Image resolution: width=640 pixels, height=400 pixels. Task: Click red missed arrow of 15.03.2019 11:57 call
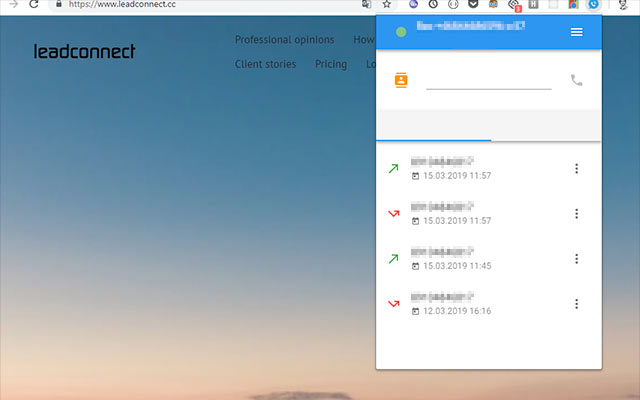tap(393, 213)
